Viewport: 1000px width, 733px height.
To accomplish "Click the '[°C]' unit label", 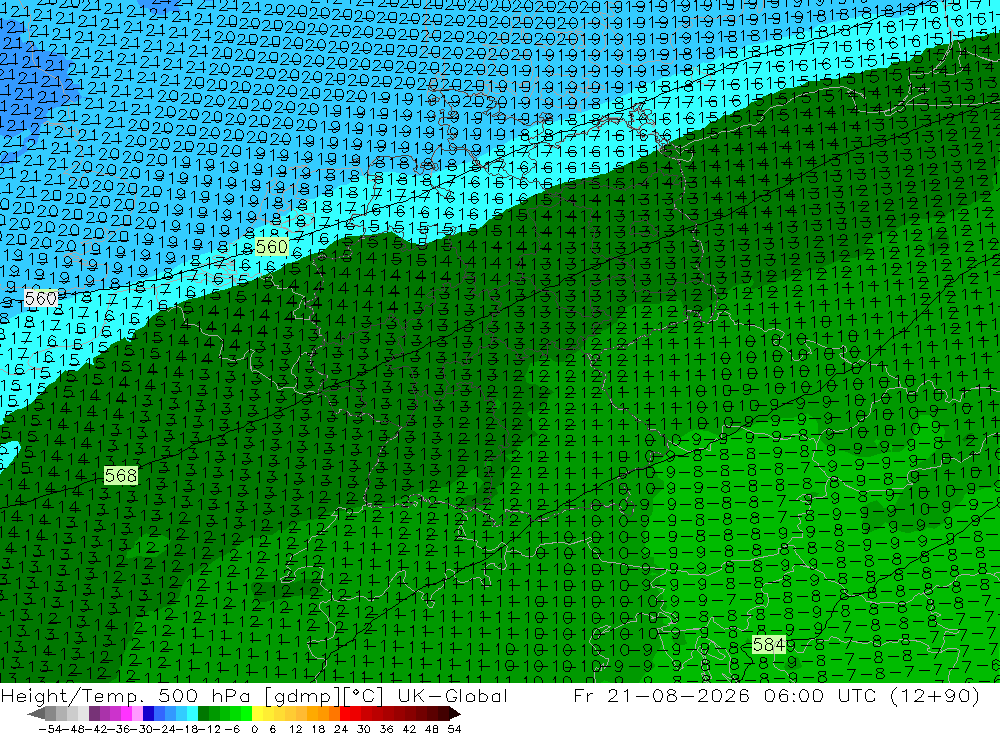I will point(364,696).
